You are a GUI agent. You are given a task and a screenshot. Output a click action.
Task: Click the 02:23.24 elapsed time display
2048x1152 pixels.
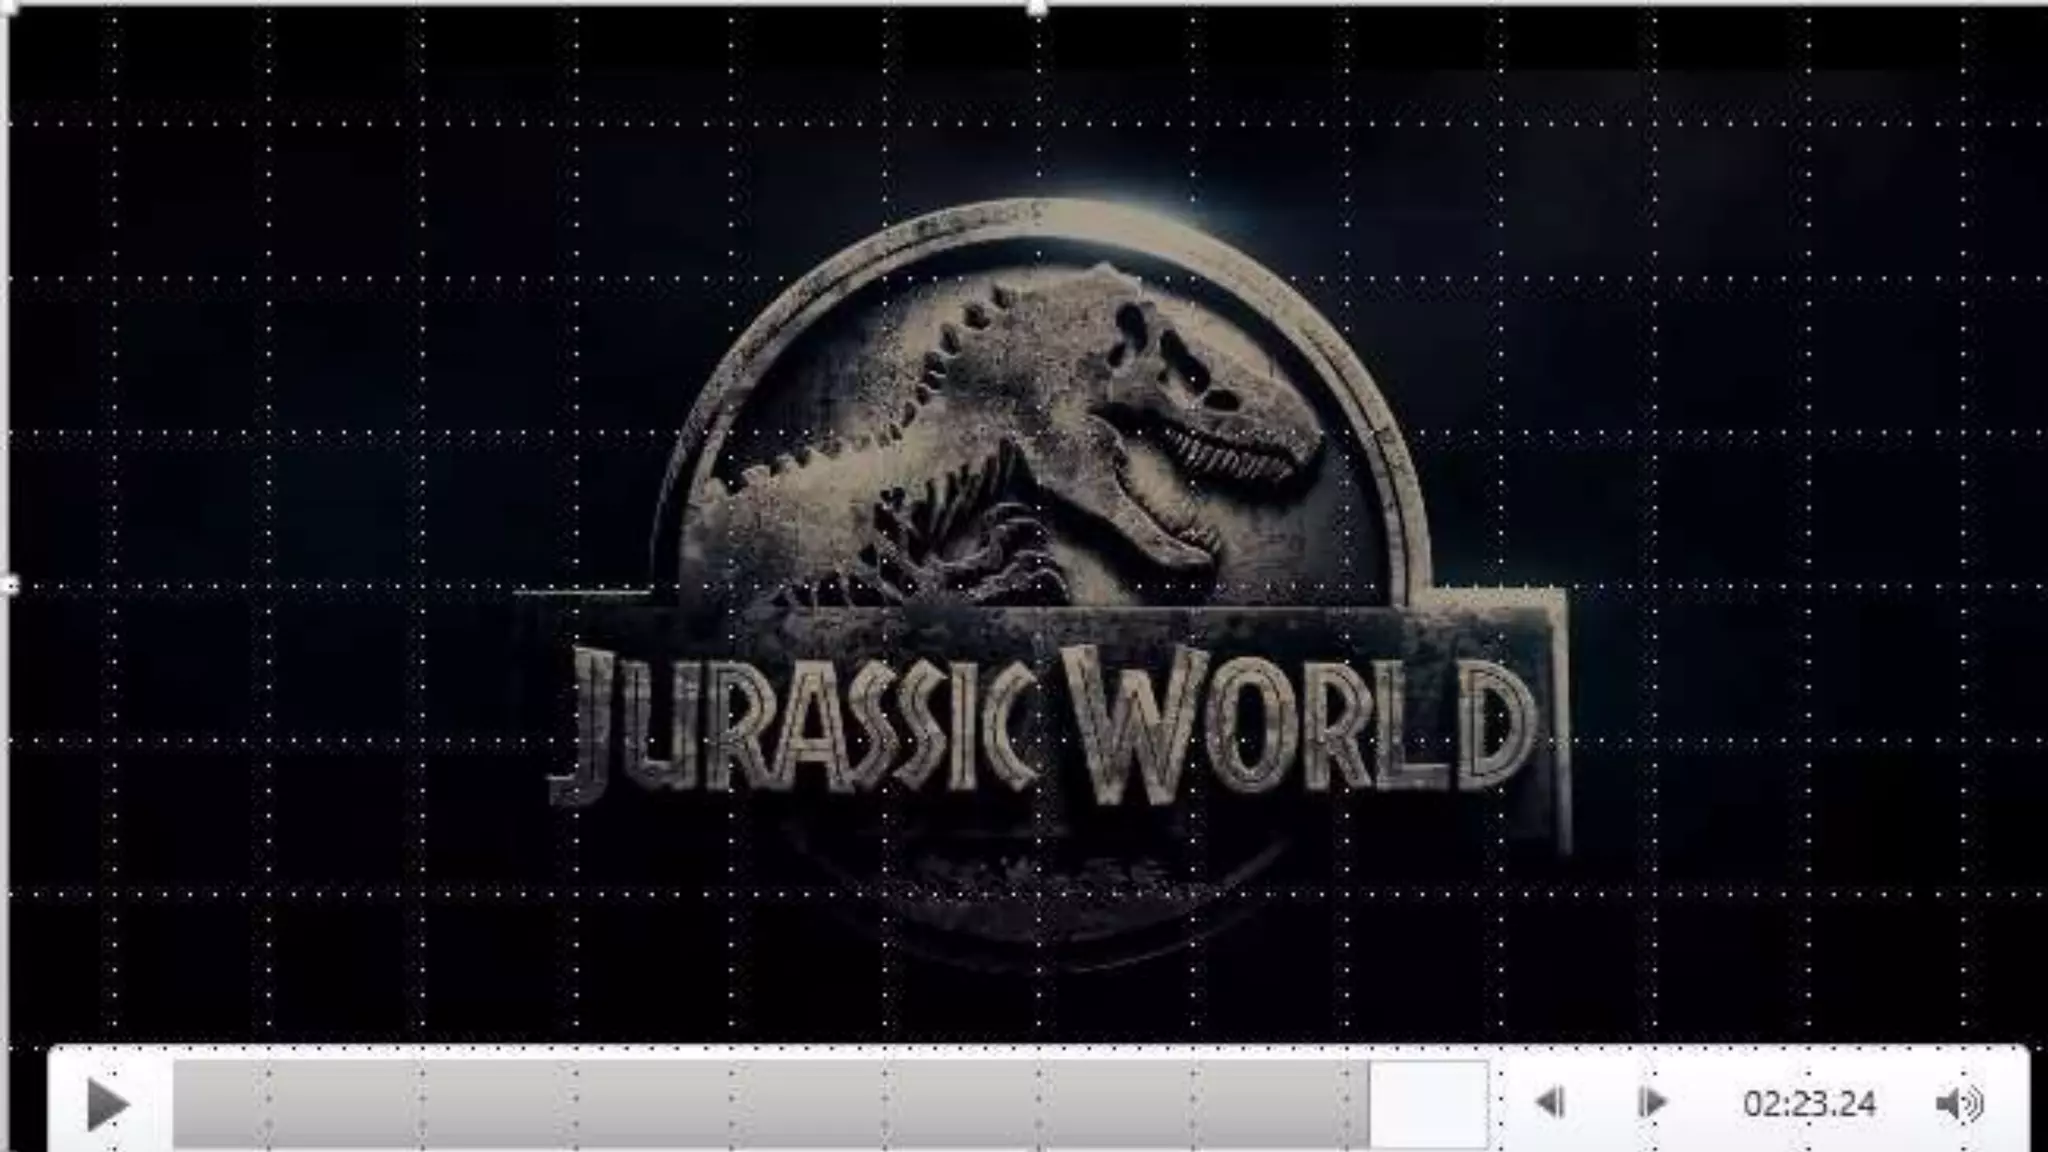click(x=1808, y=1104)
